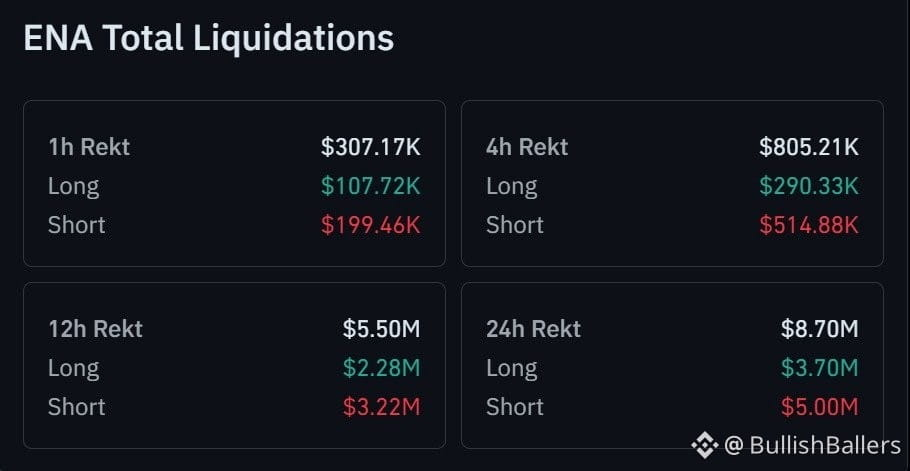Click the $514.88K short liquidation value
This screenshot has height=471, width=910.
(x=809, y=225)
